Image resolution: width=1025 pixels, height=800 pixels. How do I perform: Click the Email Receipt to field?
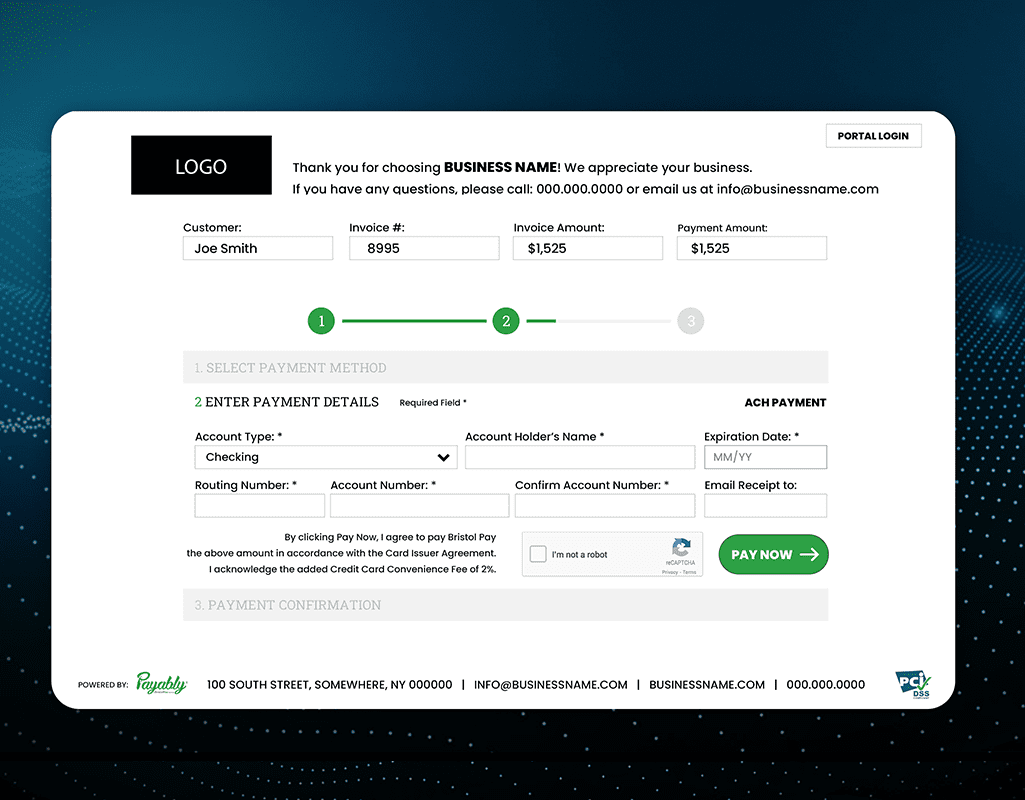765,506
